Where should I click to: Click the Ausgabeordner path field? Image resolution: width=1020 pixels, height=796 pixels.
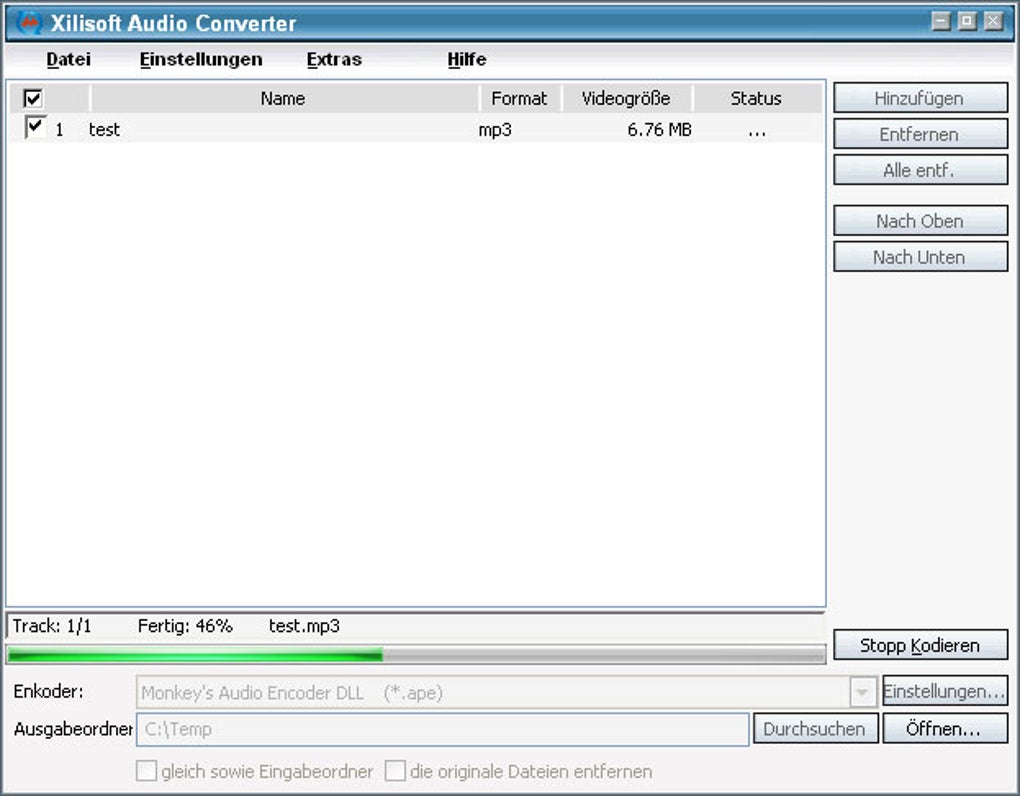(440, 729)
